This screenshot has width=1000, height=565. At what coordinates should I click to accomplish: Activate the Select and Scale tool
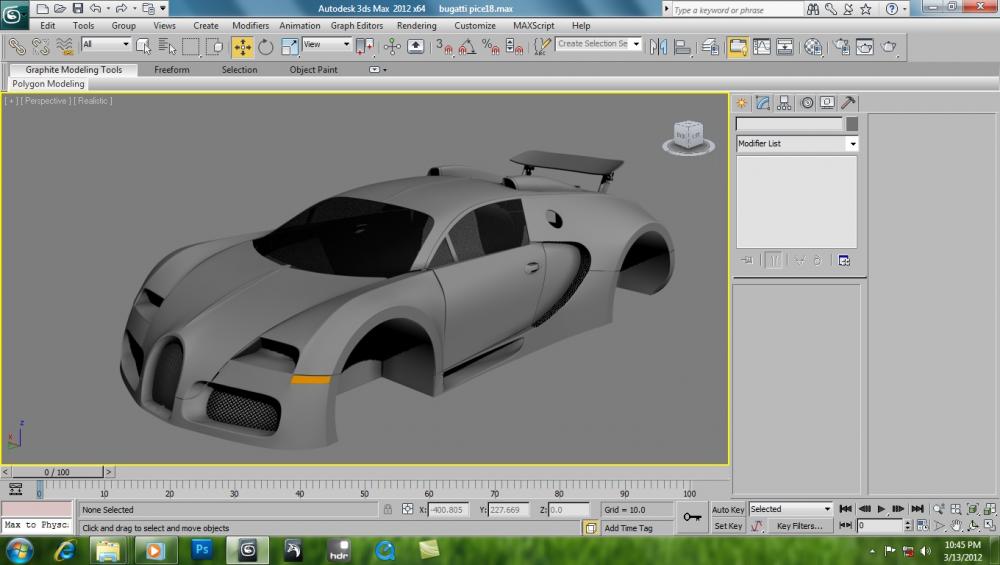pyautogui.click(x=290, y=47)
